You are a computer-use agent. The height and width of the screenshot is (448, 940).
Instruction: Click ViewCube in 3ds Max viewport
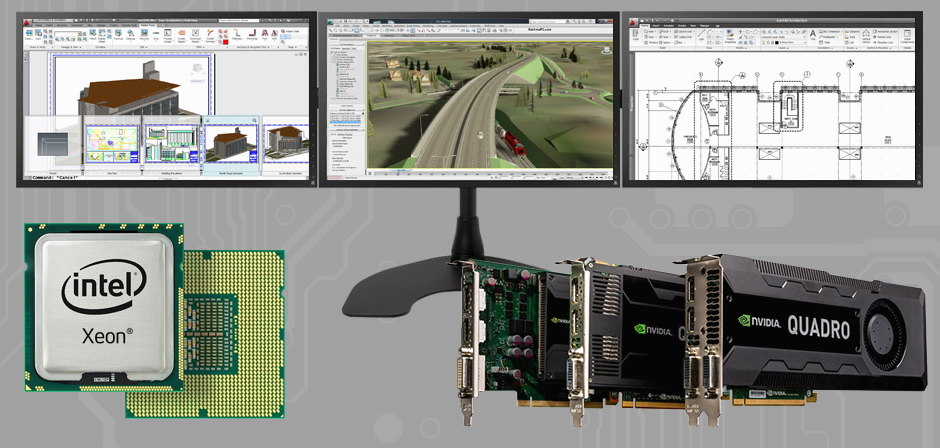click(607, 50)
